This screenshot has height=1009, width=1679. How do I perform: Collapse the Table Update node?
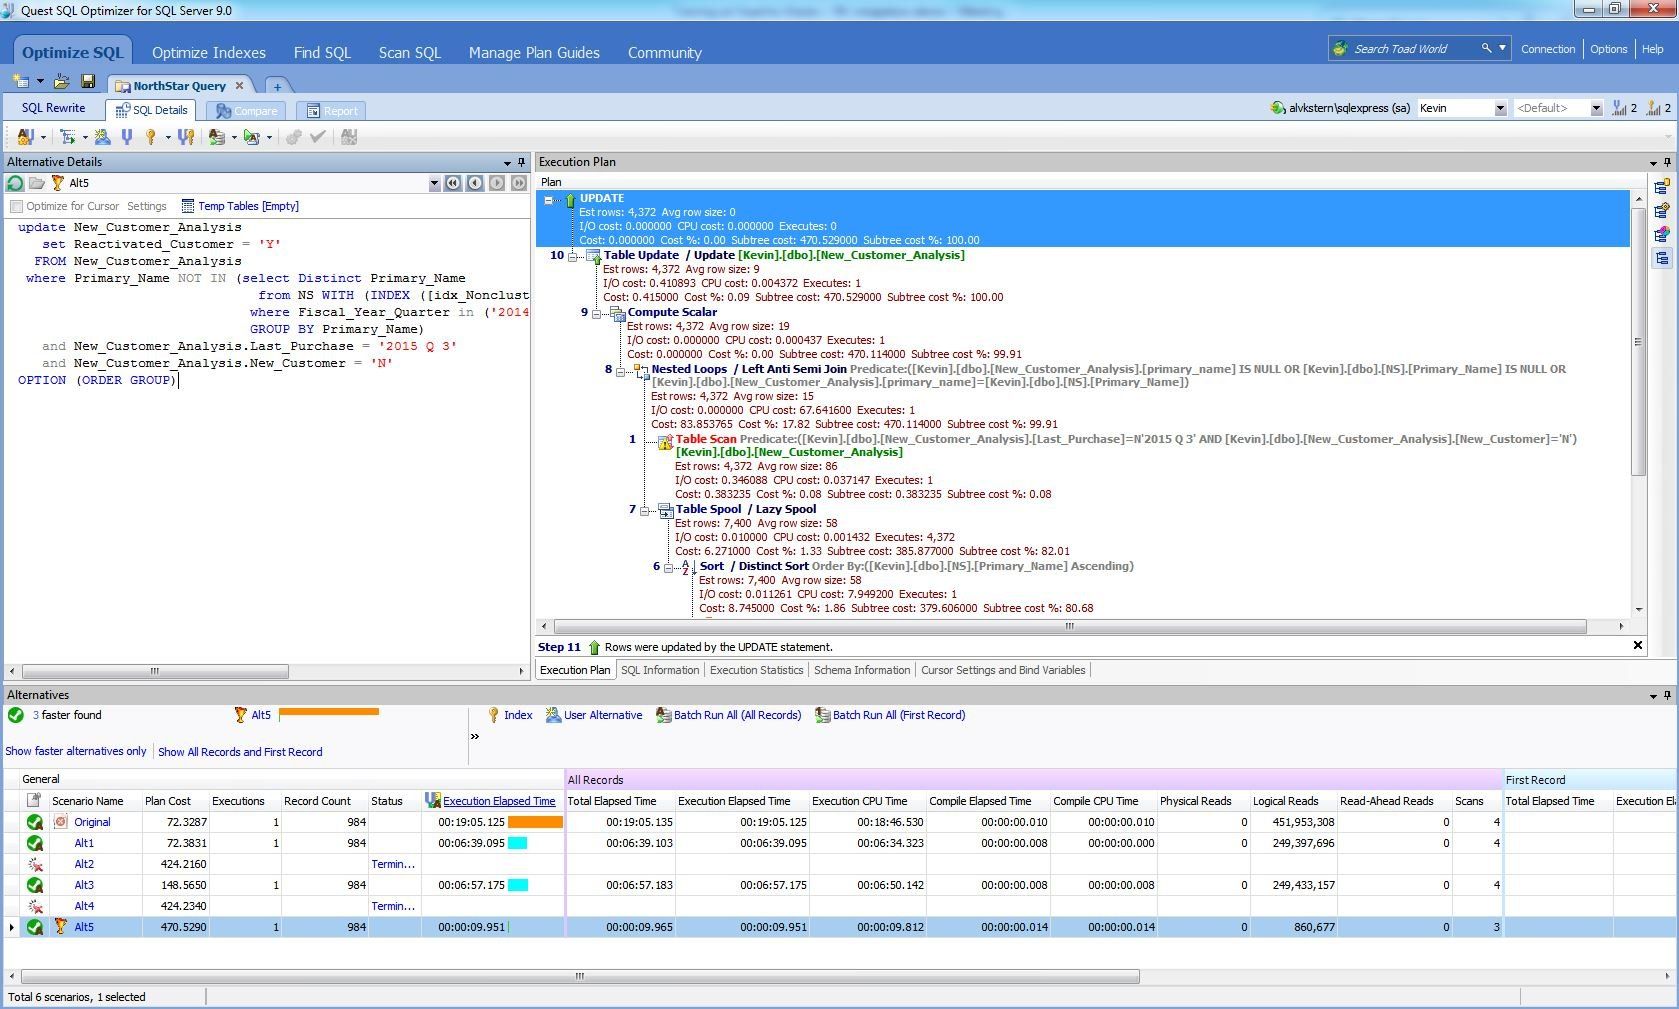tap(573, 257)
